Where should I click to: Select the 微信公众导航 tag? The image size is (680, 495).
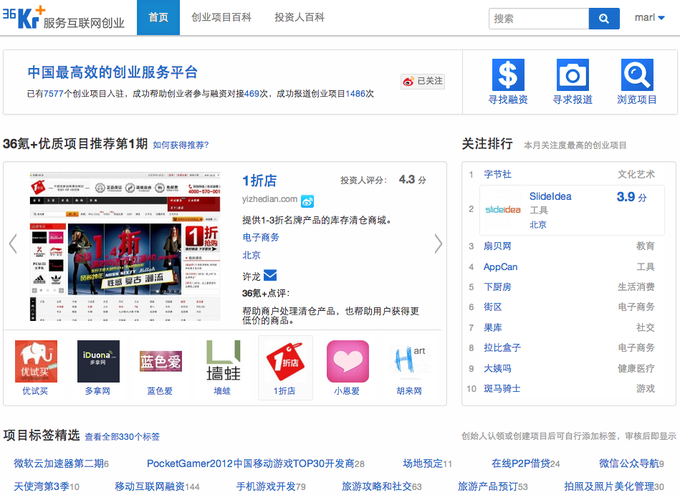(x=631, y=464)
